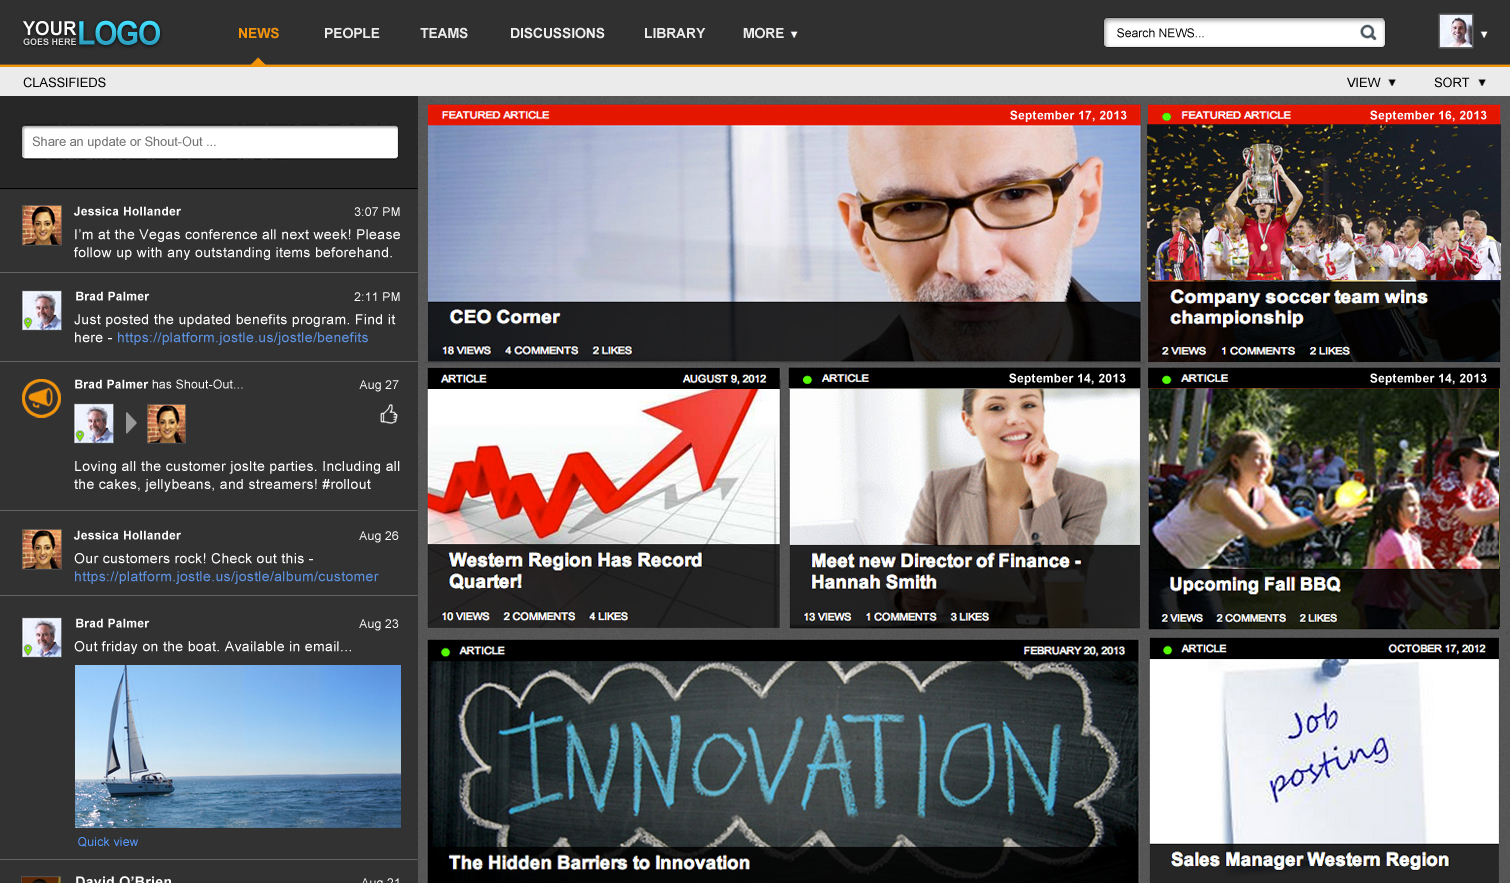Image resolution: width=1510 pixels, height=883 pixels.
Task: Open Jessica Hollander's avatar on Vegas post
Action: [x=42, y=225]
